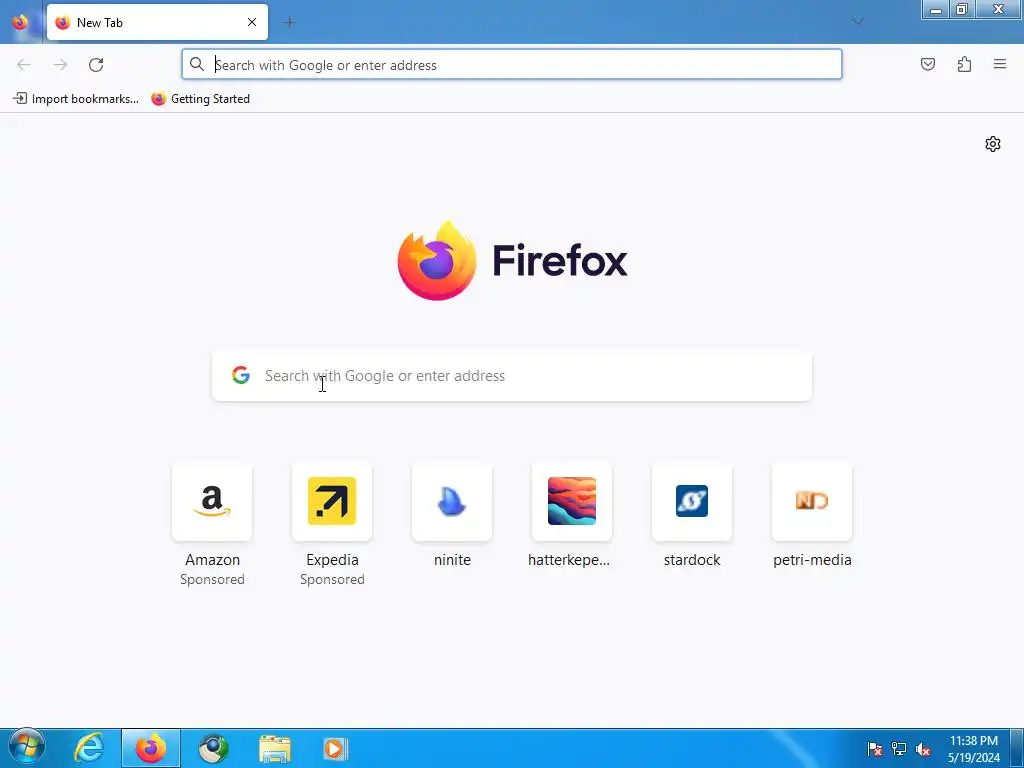The width and height of the screenshot is (1024, 768).
Task: Go forward with the forward arrow
Action: coord(60,65)
